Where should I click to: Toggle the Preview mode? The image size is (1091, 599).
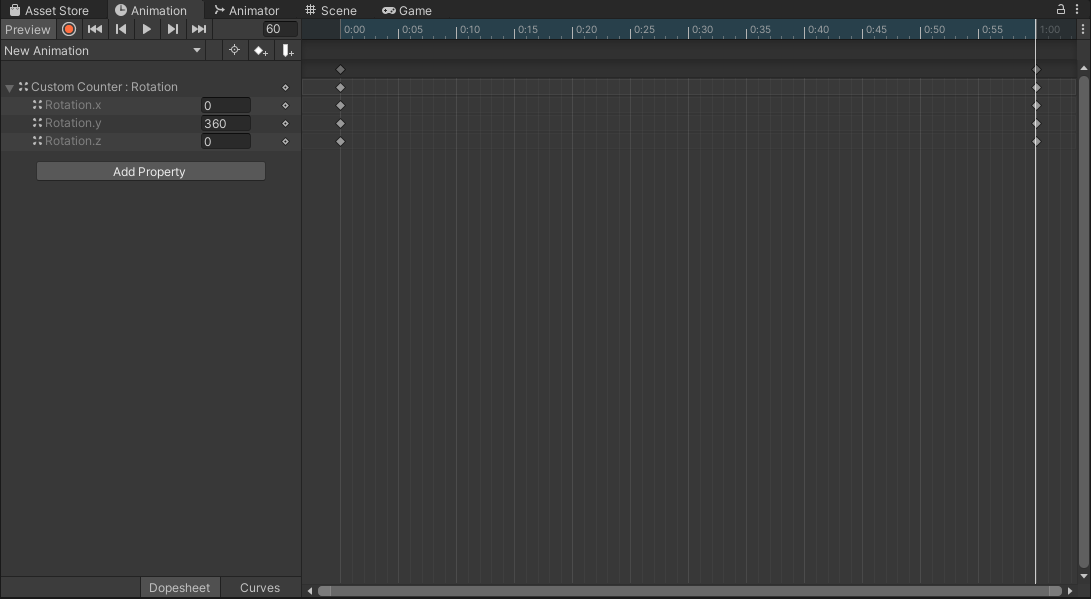point(28,29)
